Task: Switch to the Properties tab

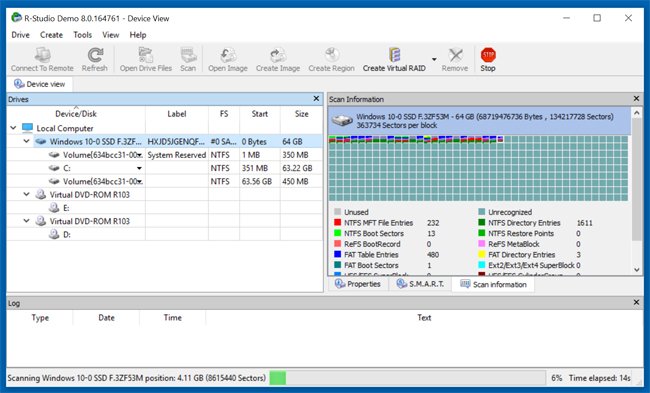Action: pyautogui.click(x=358, y=284)
